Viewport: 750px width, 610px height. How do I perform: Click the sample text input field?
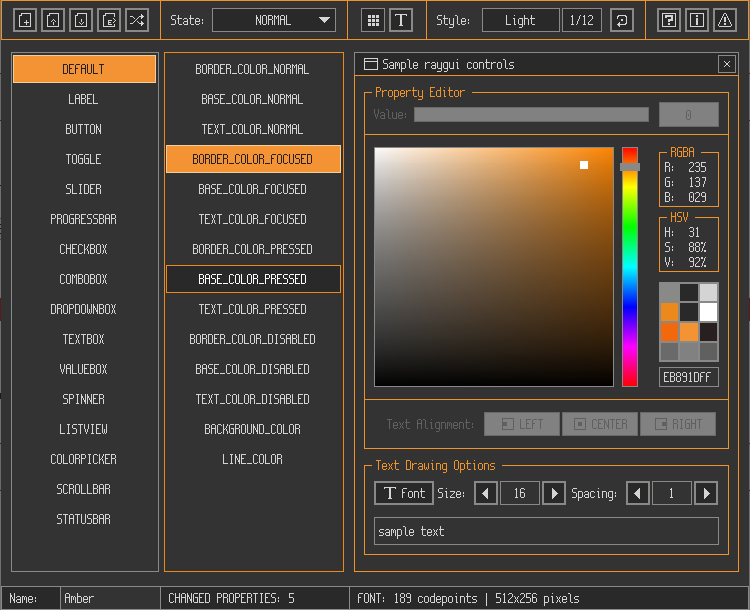546,531
